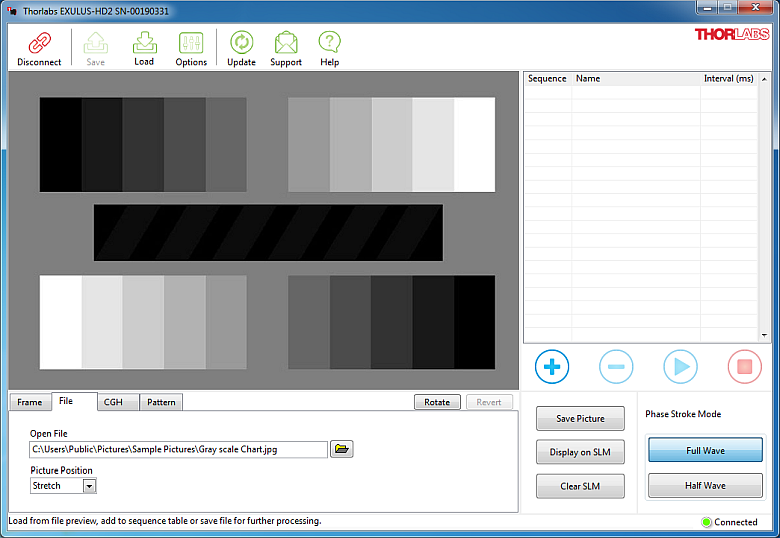Image resolution: width=780 pixels, height=538 pixels.
Task: Click the Open File path input field
Action: 179,449
